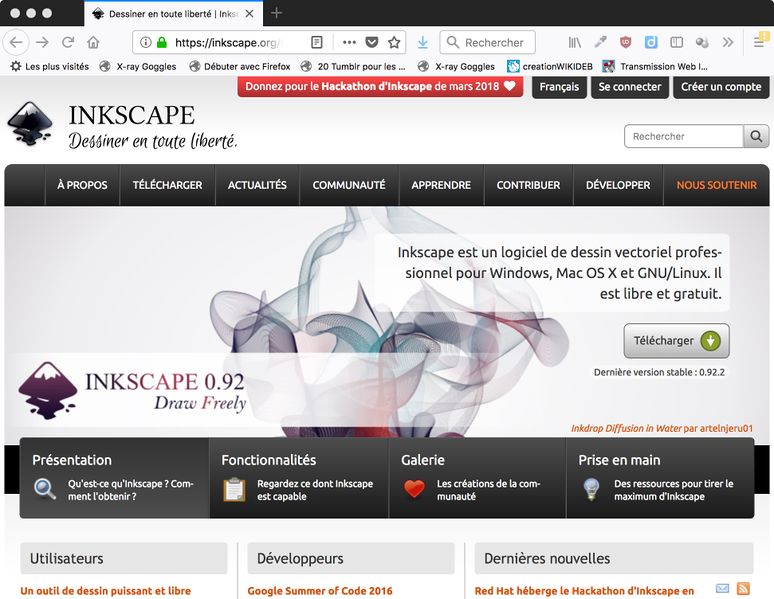Click the Se connecter button
774x599 pixels.
click(630, 87)
